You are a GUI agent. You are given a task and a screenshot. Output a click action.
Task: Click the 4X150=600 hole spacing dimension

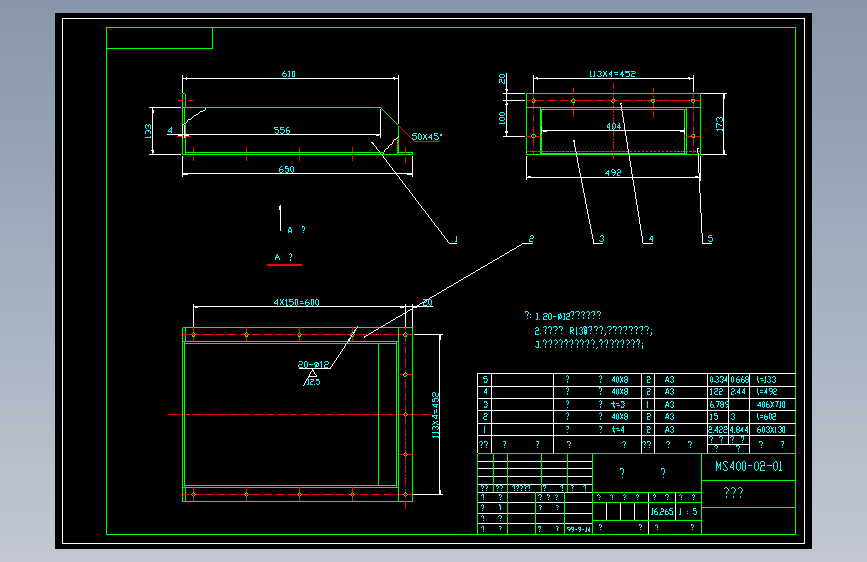pyautogui.click(x=296, y=302)
